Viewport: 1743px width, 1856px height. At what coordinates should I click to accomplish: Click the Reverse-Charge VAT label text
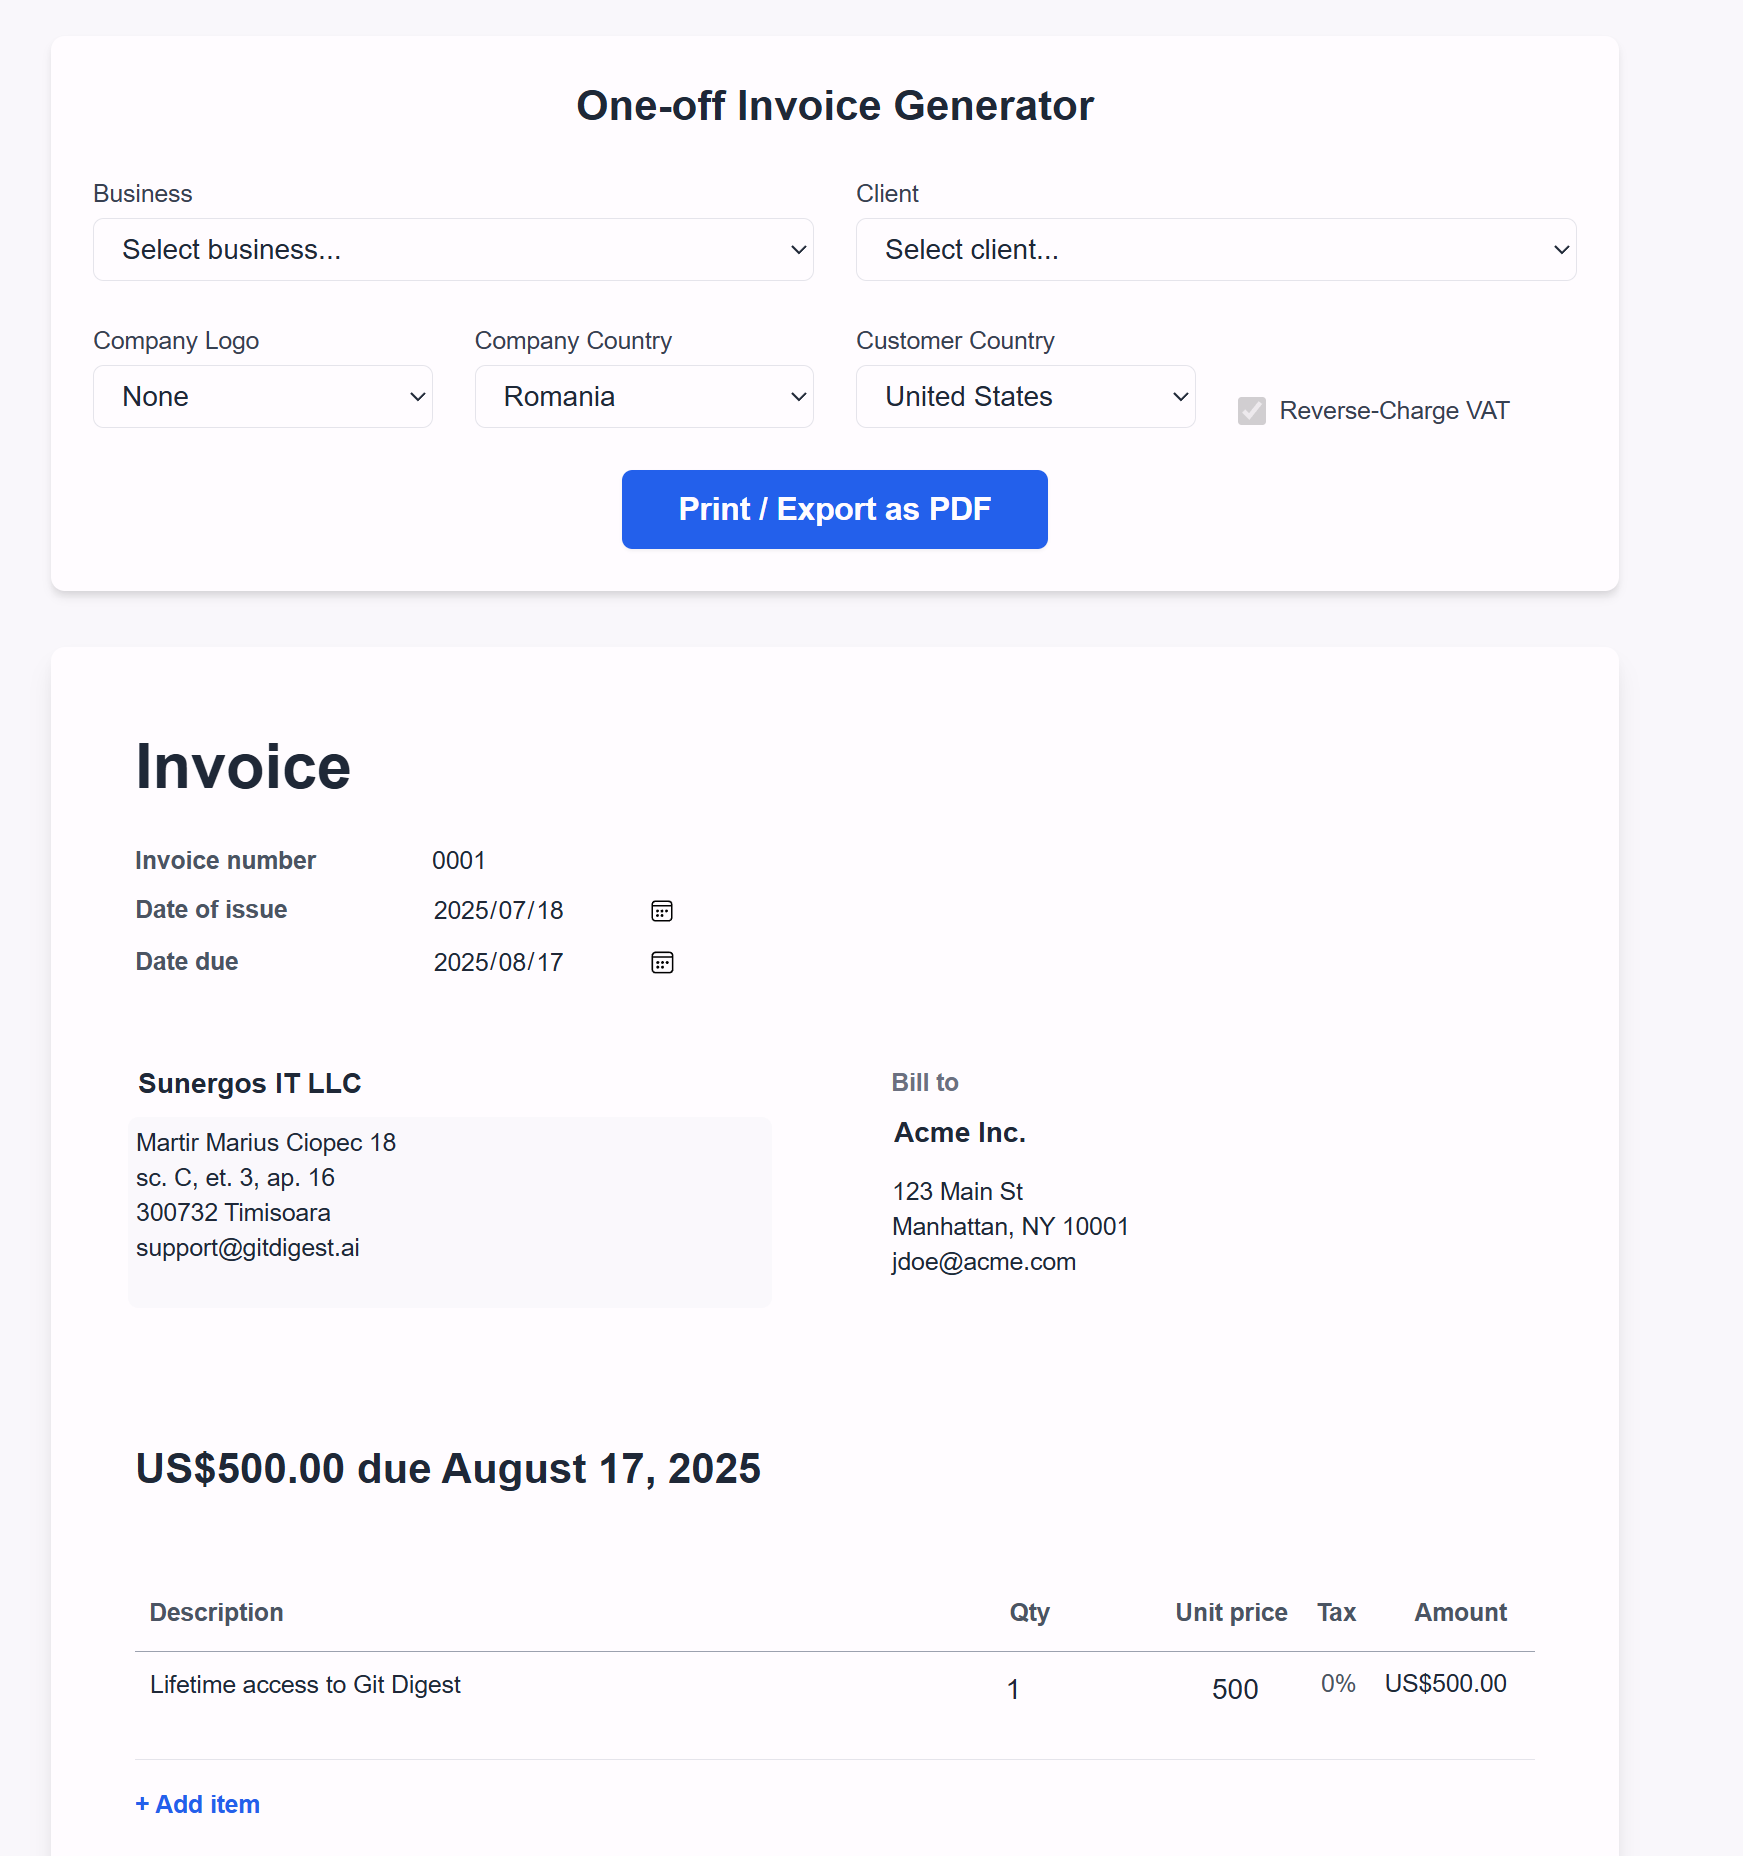(1395, 411)
